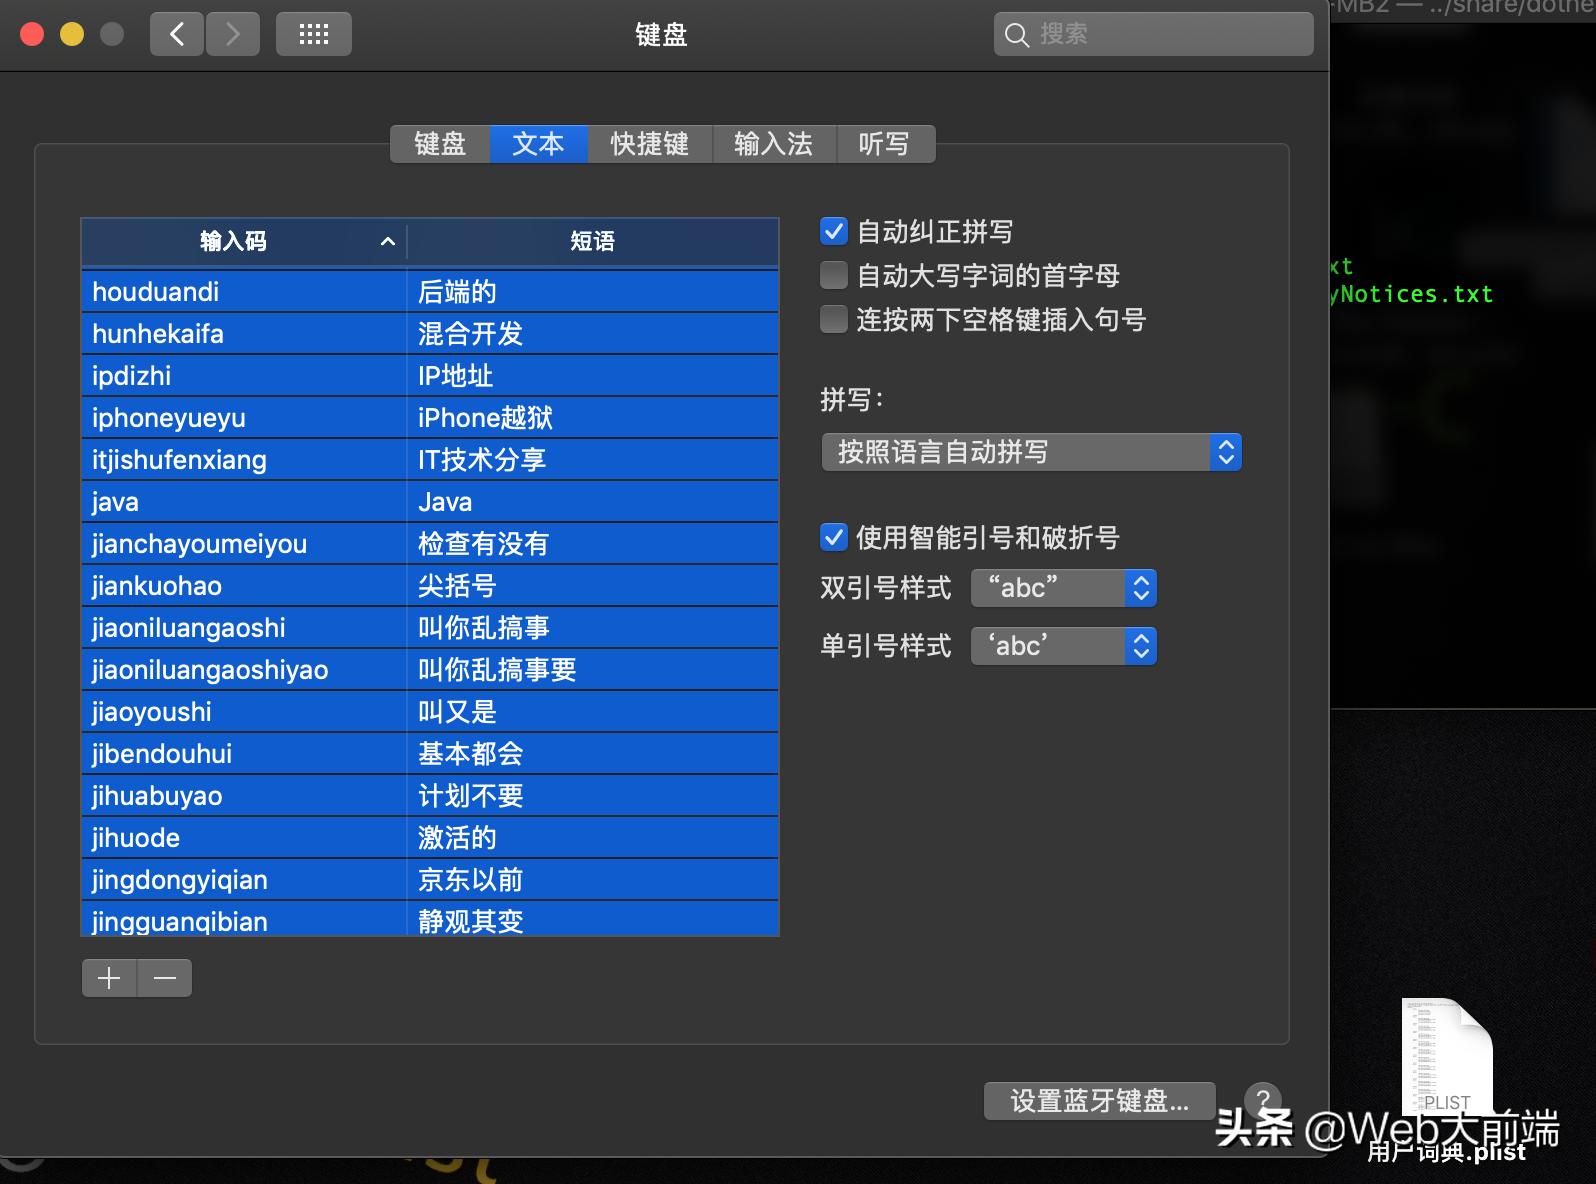Switch to the 文本 tab

(x=538, y=144)
